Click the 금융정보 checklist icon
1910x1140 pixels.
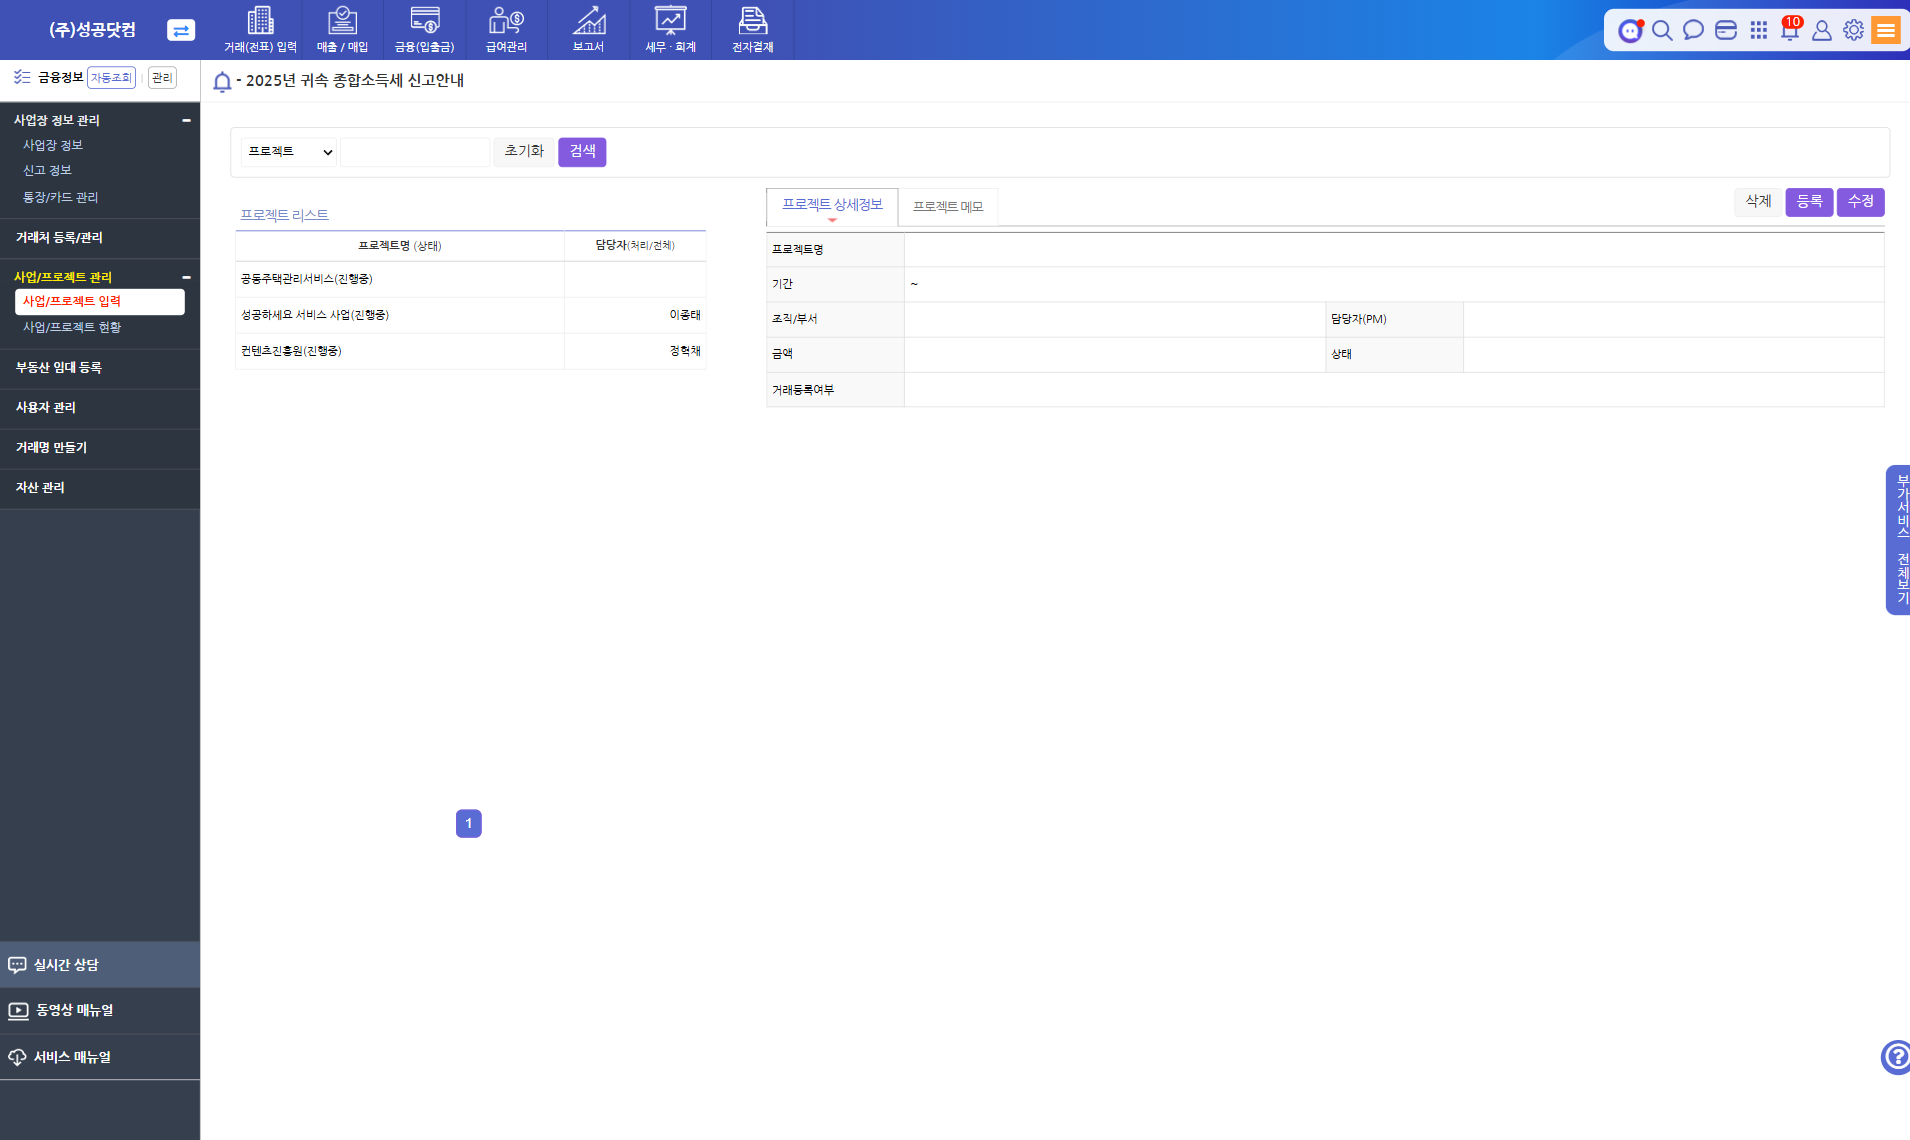[x=22, y=77]
